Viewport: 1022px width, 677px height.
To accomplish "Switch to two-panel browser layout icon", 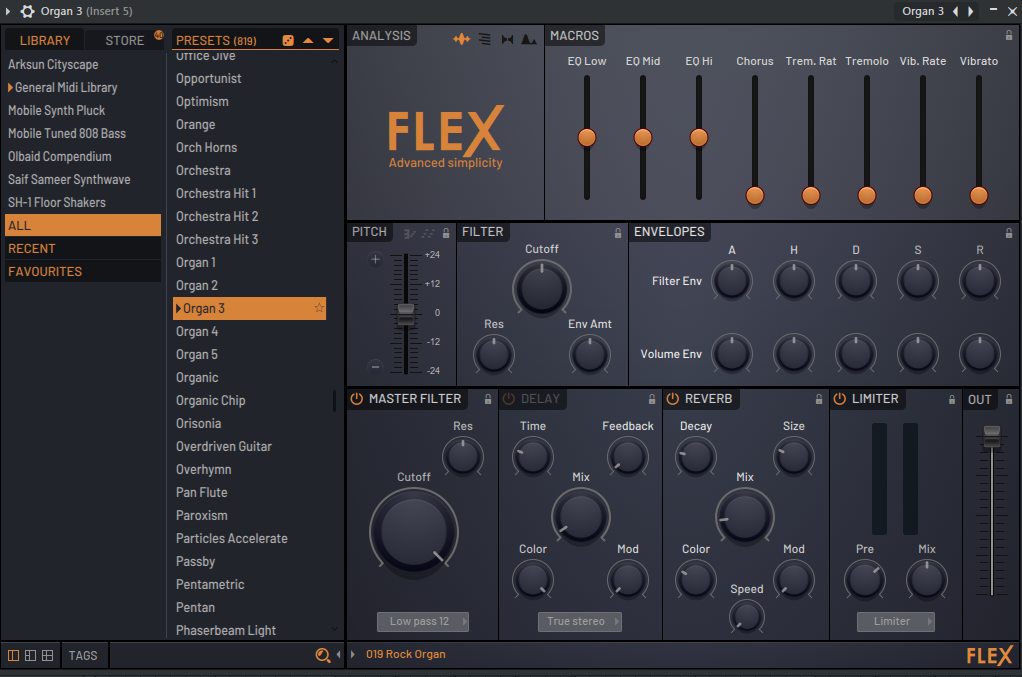I will pos(31,655).
